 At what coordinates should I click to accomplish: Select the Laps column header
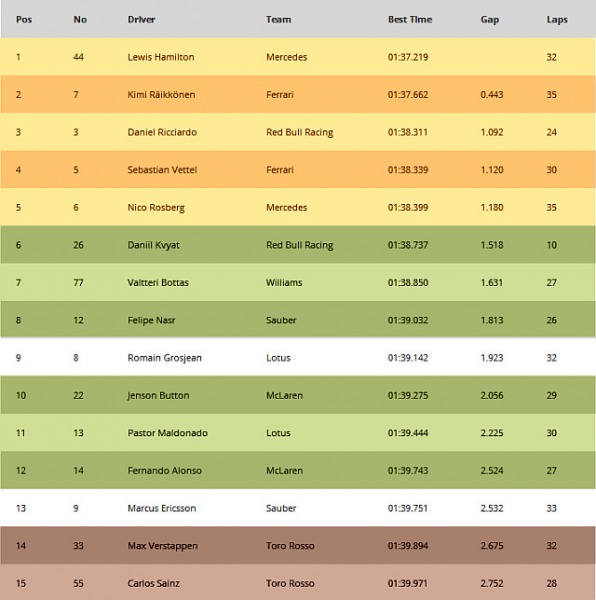[557, 20]
